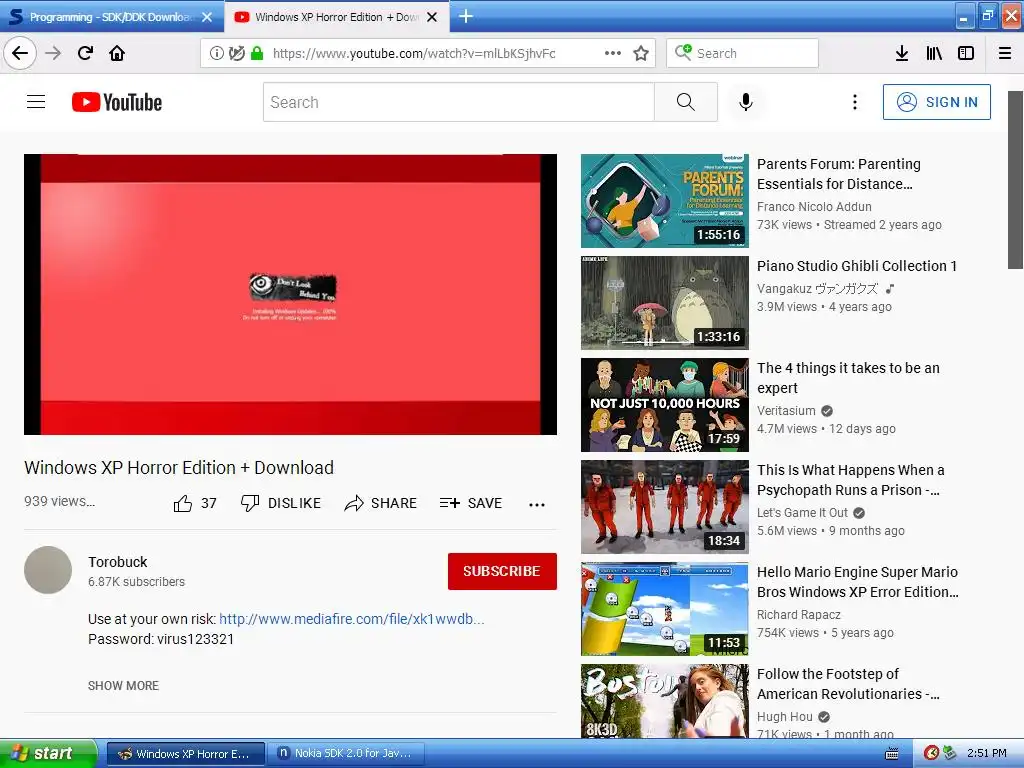
Task: Switch to the Programming - SDK/DDK Downloads tab
Action: click(110, 17)
